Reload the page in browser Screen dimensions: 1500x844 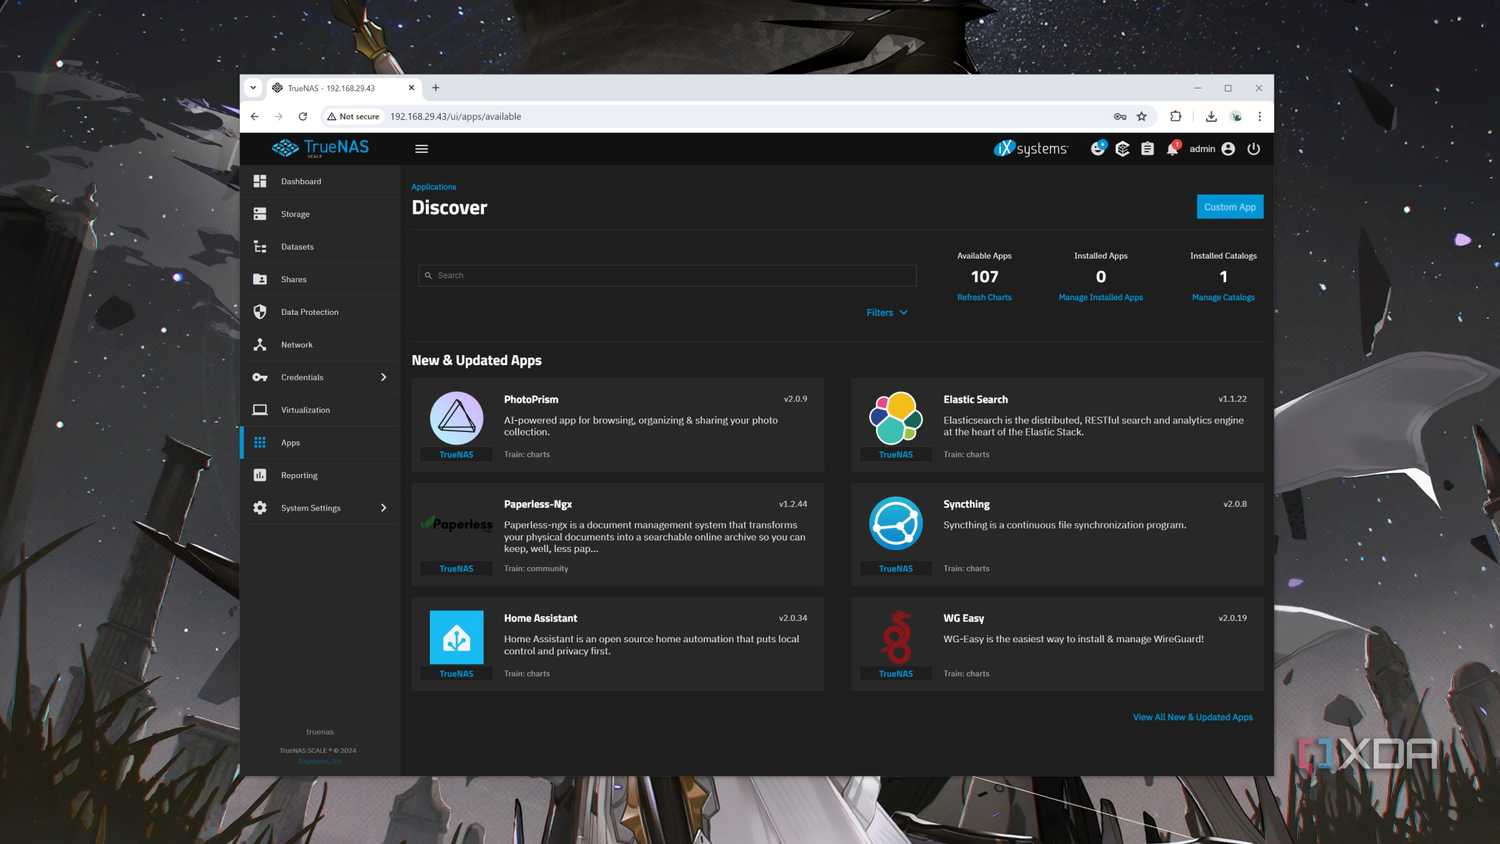[303, 116]
